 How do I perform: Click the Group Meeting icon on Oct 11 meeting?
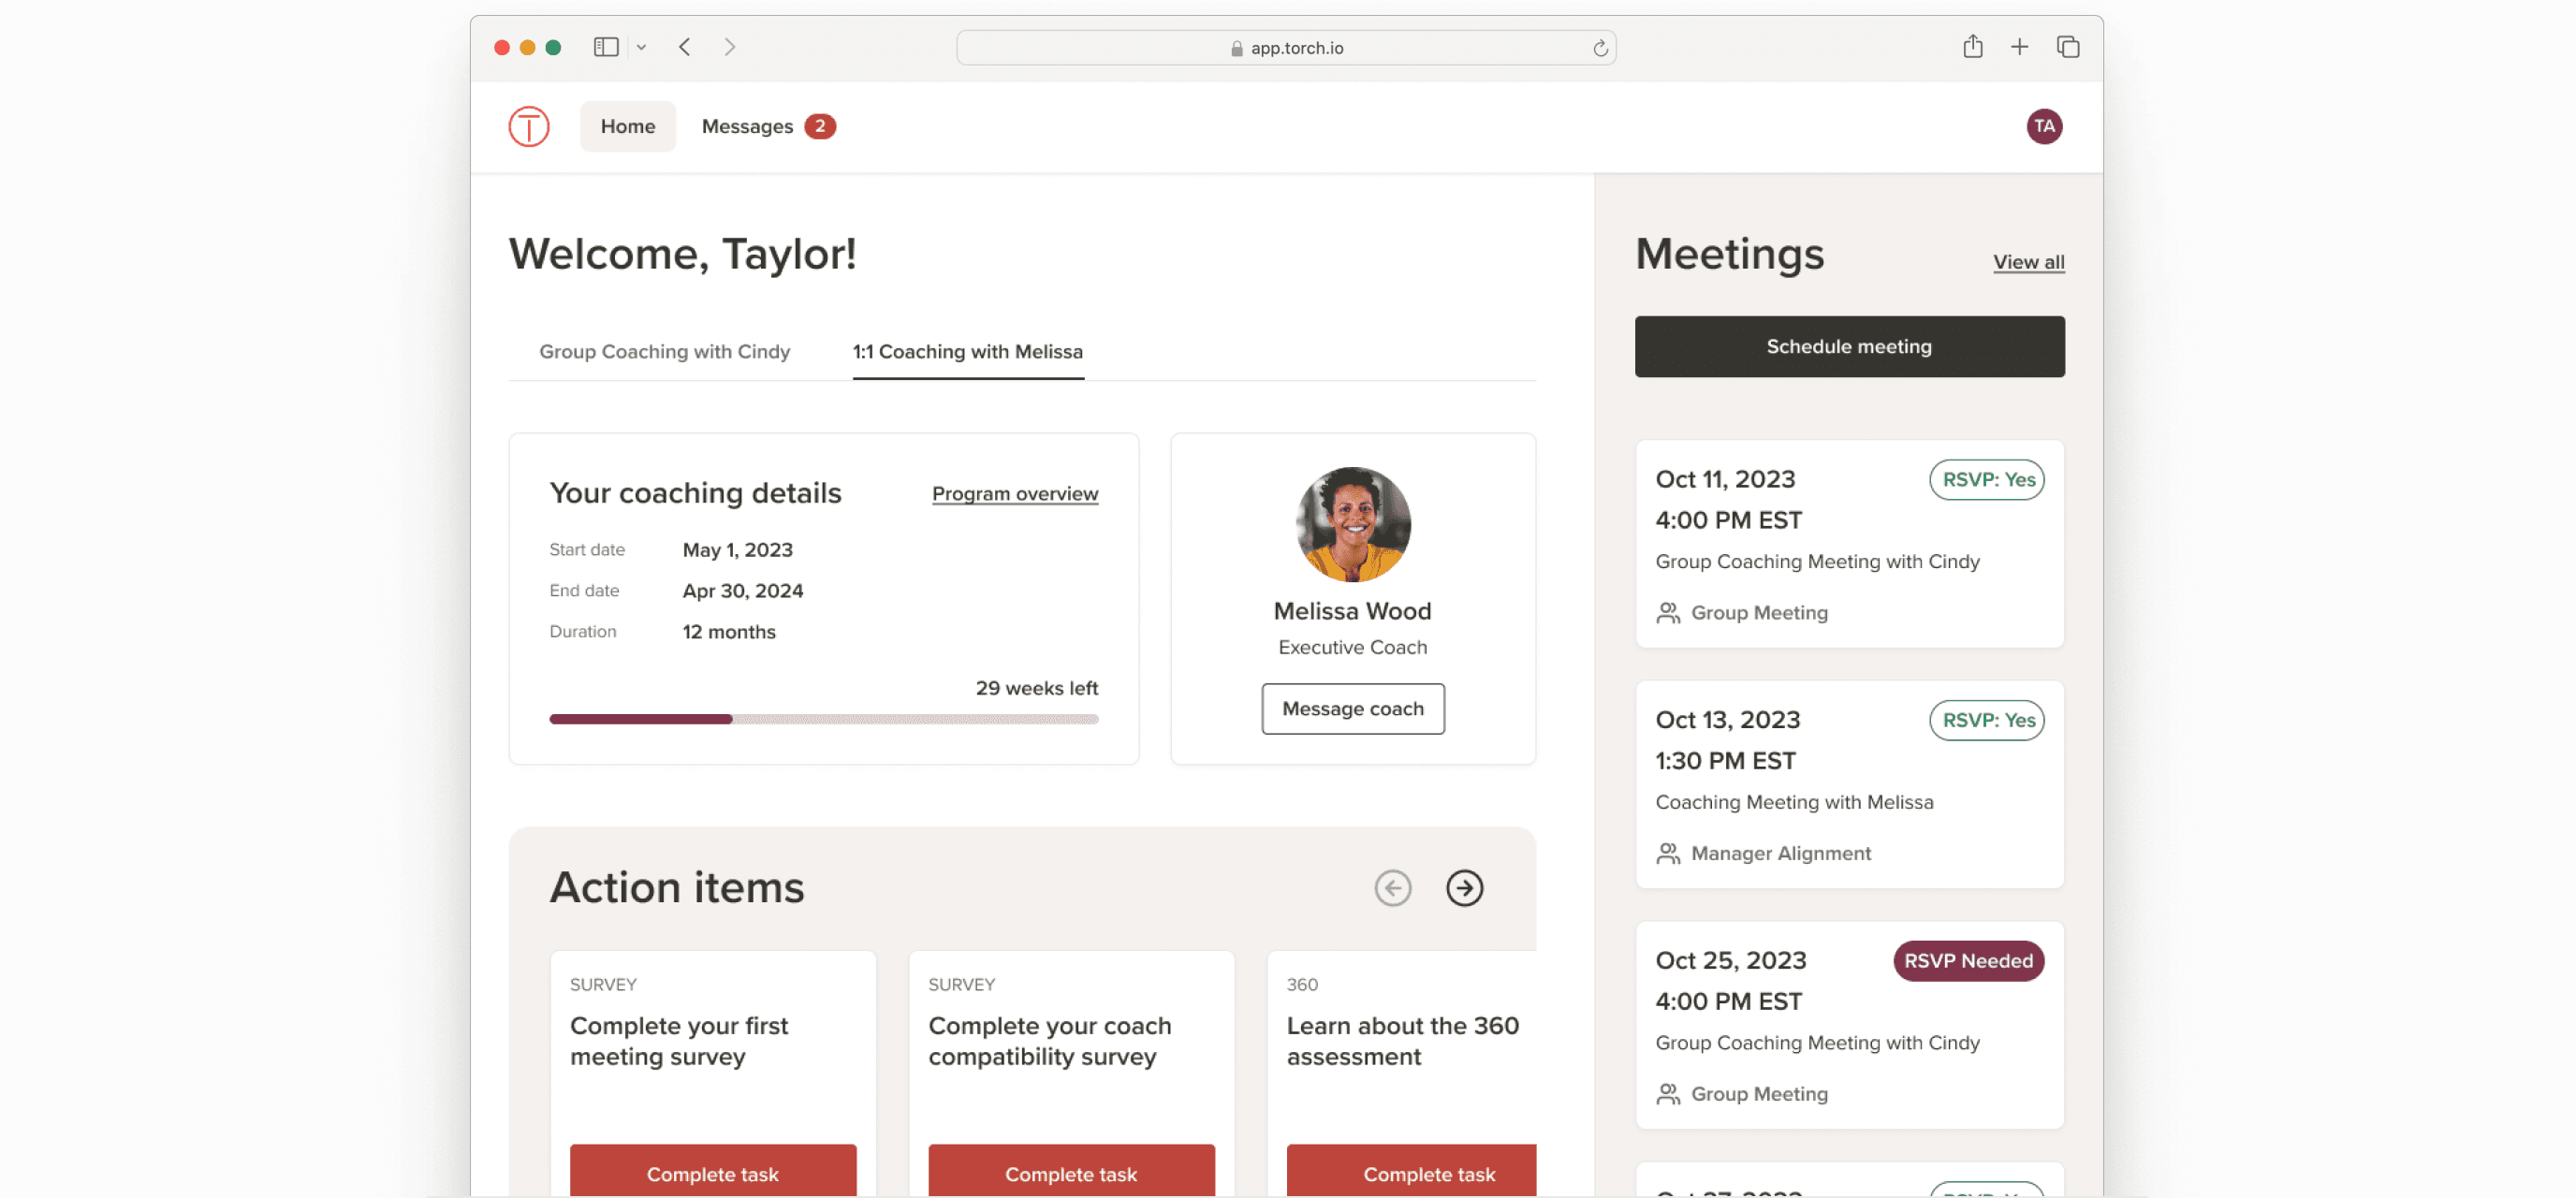[1667, 612]
